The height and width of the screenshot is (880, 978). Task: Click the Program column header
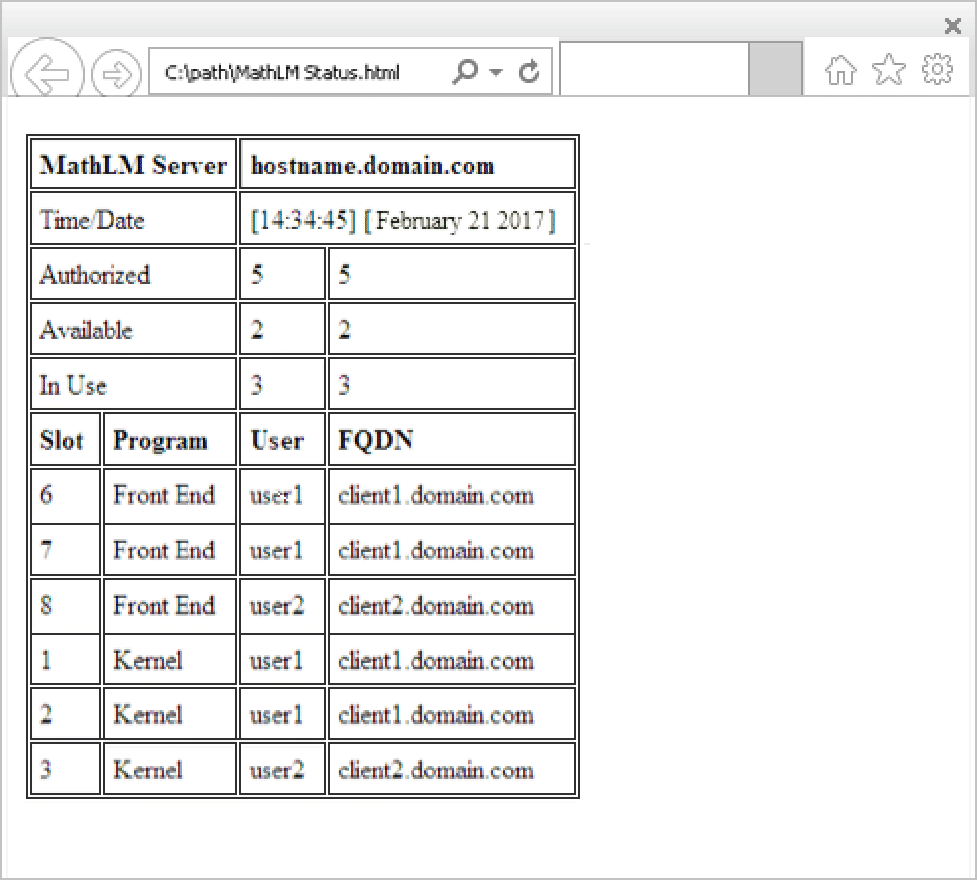pyautogui.click(x=169, y=441)
